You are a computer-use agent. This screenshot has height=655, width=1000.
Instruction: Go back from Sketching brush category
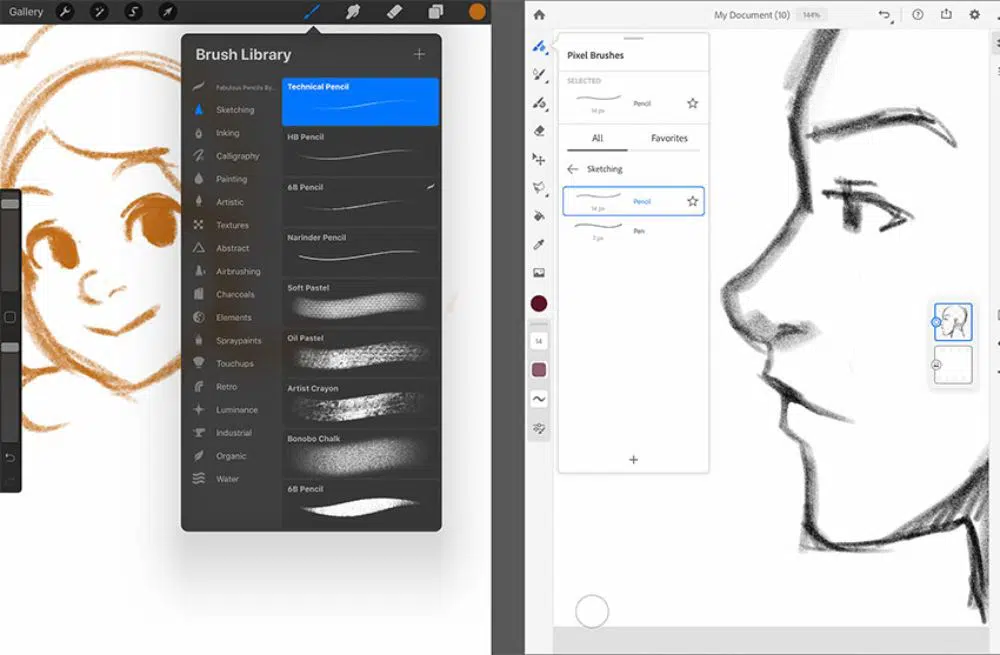(x=573, y=169)
